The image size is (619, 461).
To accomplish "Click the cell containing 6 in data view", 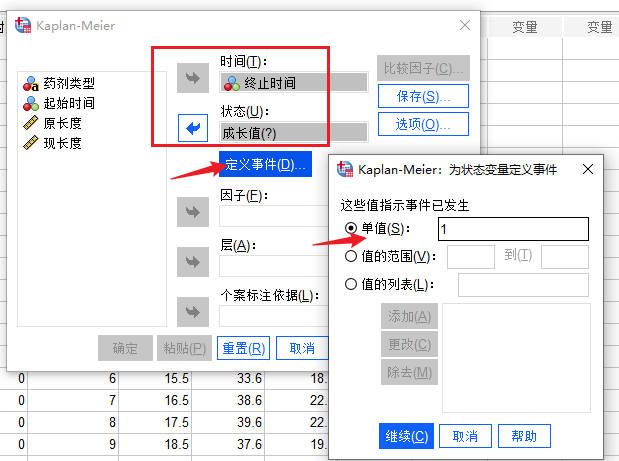I will pyautogui.click(x=73, y=378).
